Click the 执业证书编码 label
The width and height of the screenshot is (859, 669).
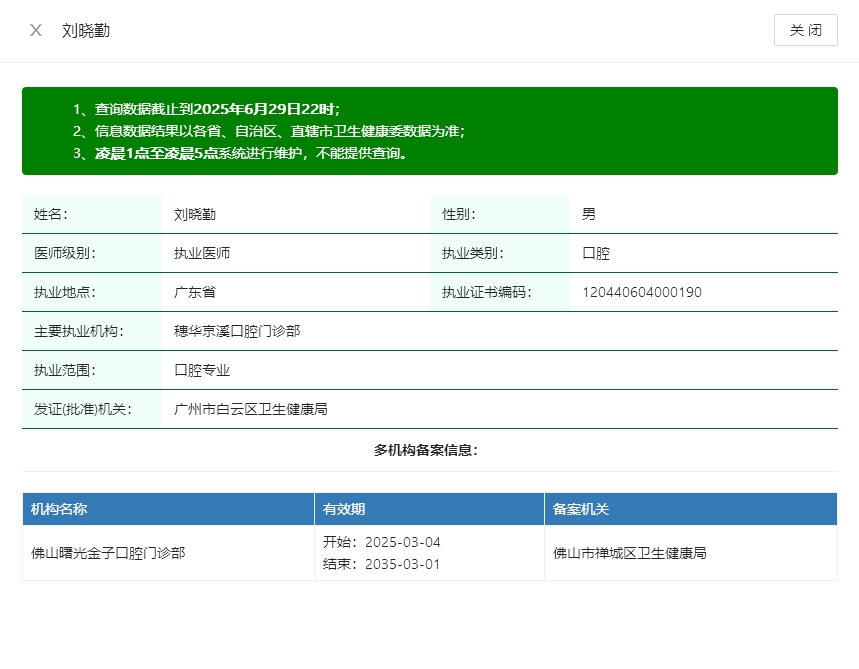point(486,292)
